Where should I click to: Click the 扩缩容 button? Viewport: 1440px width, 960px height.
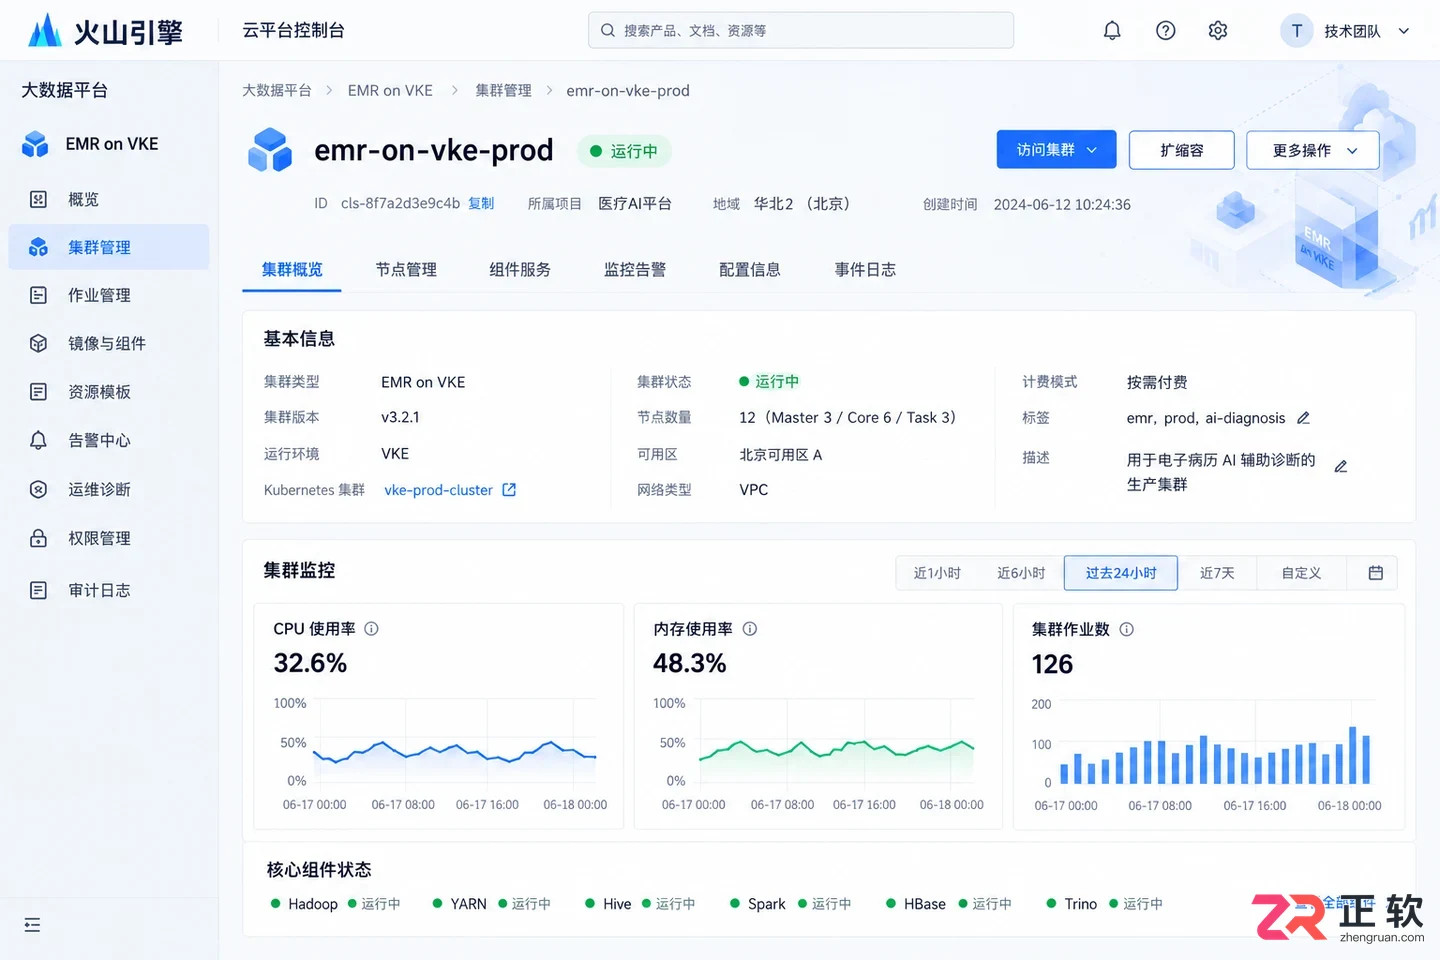(x=1182, y=150)
